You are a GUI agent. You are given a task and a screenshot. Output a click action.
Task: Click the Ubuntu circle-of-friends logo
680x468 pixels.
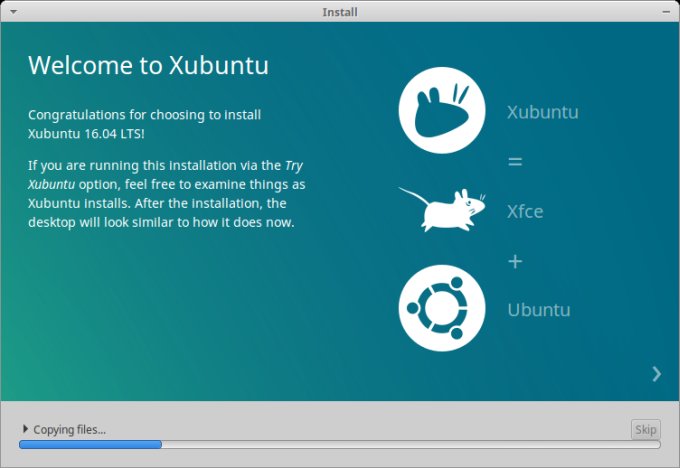pos(442,308)
